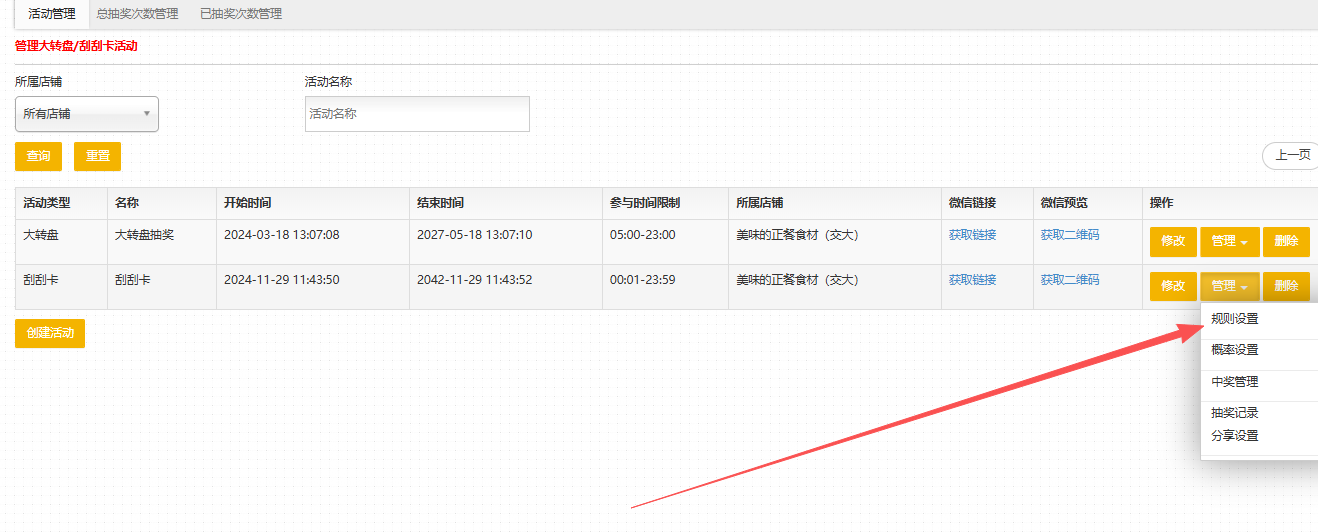Screen dimensions: 1318x532
Task: Choose 概率设置 from the dropdown menu
Action: tap(1235, 350)
